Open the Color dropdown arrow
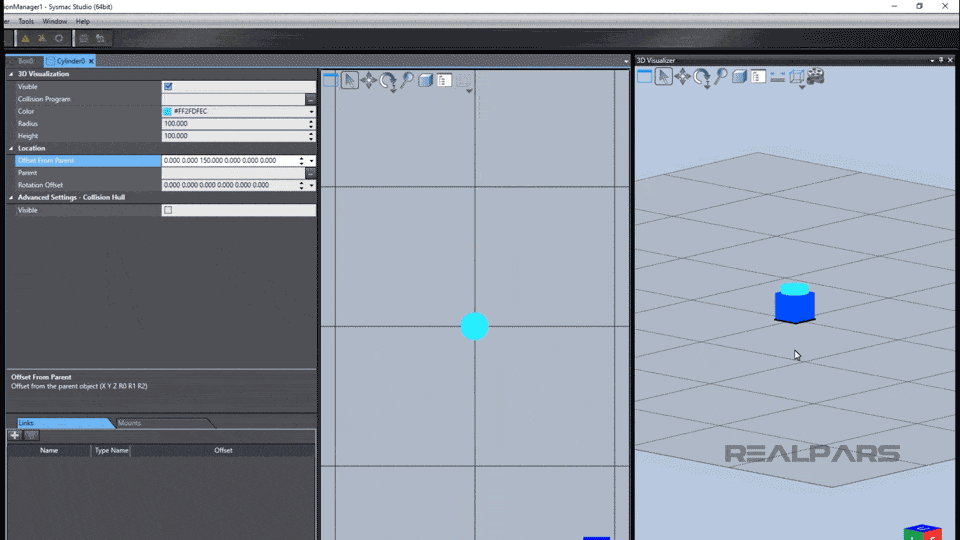This screenshot has height=540, width=960. [x=311, y=111]
